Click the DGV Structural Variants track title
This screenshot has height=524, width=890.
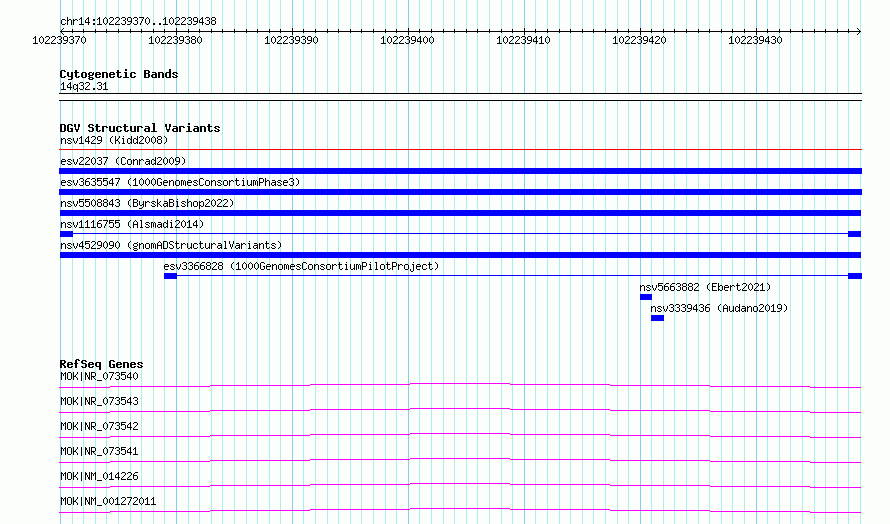[140, 128]
